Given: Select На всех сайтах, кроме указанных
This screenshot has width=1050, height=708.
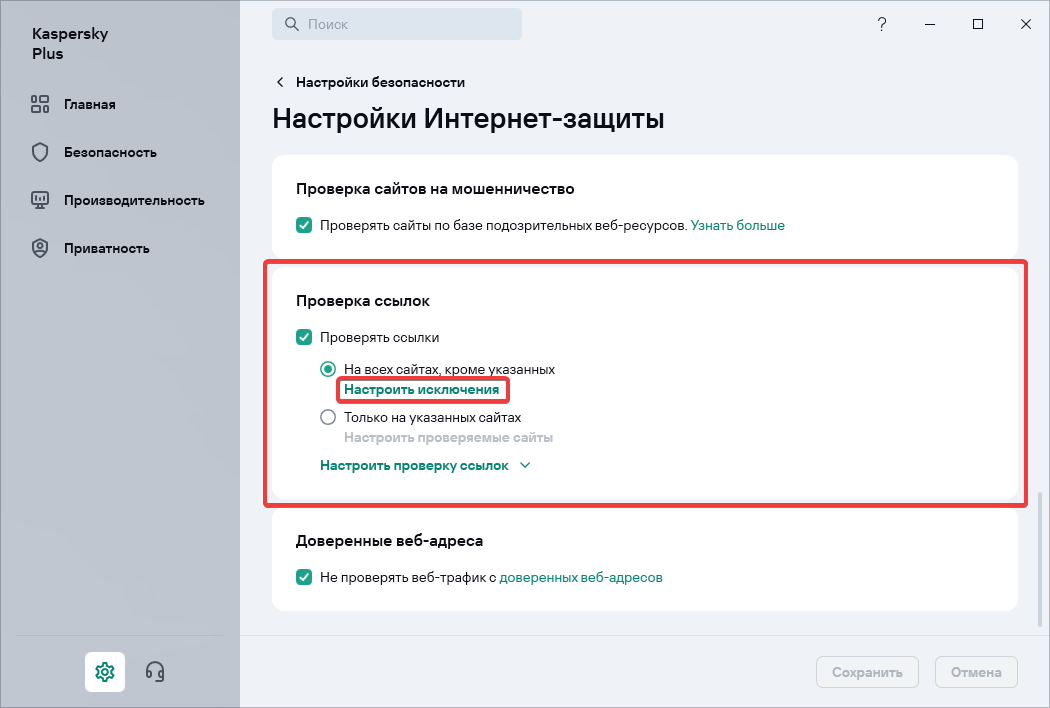Looking at the screenshot, I should coord(328,369).
